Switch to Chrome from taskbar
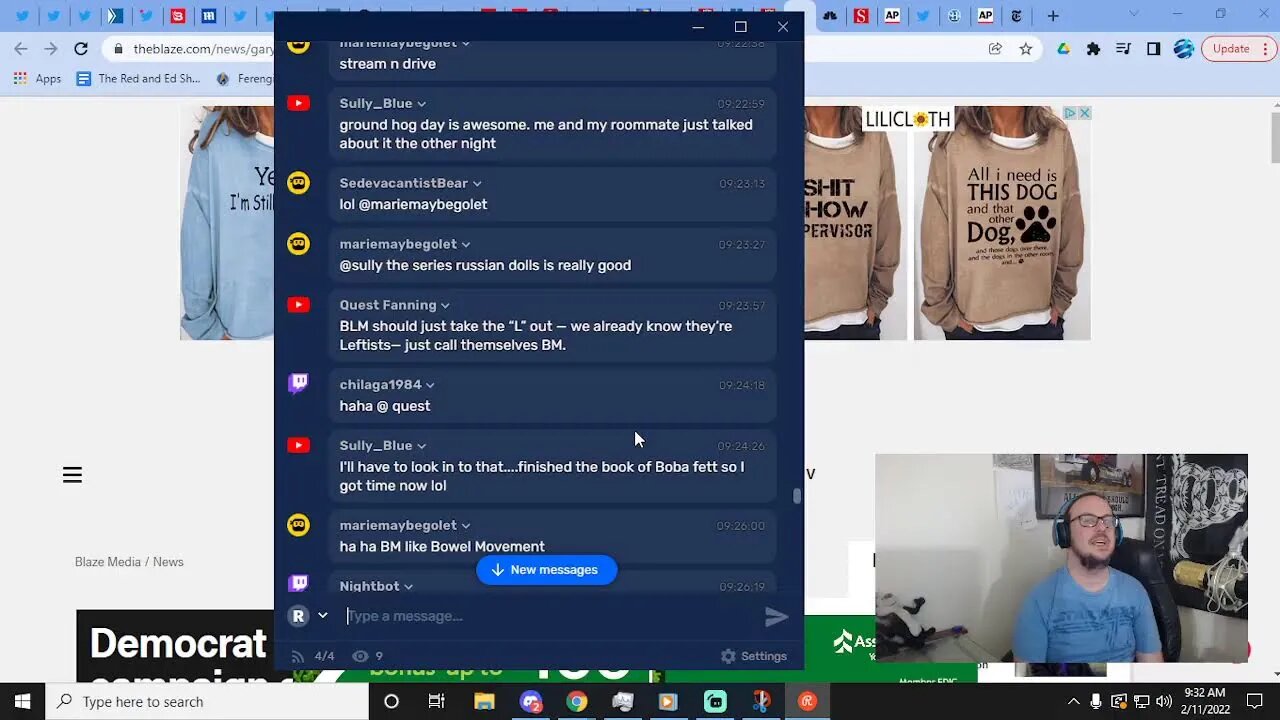The image size is (1280, 720). click(x=577, y=701)
